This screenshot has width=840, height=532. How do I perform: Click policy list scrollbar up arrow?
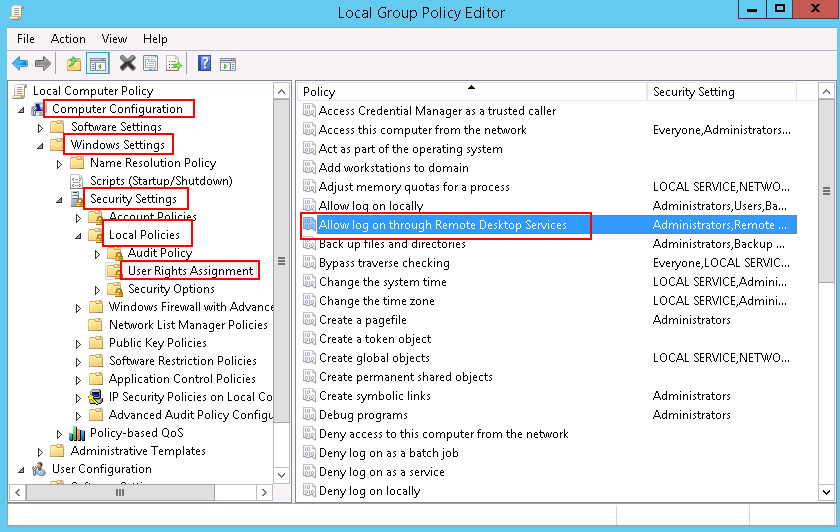[x=827, y=92]
